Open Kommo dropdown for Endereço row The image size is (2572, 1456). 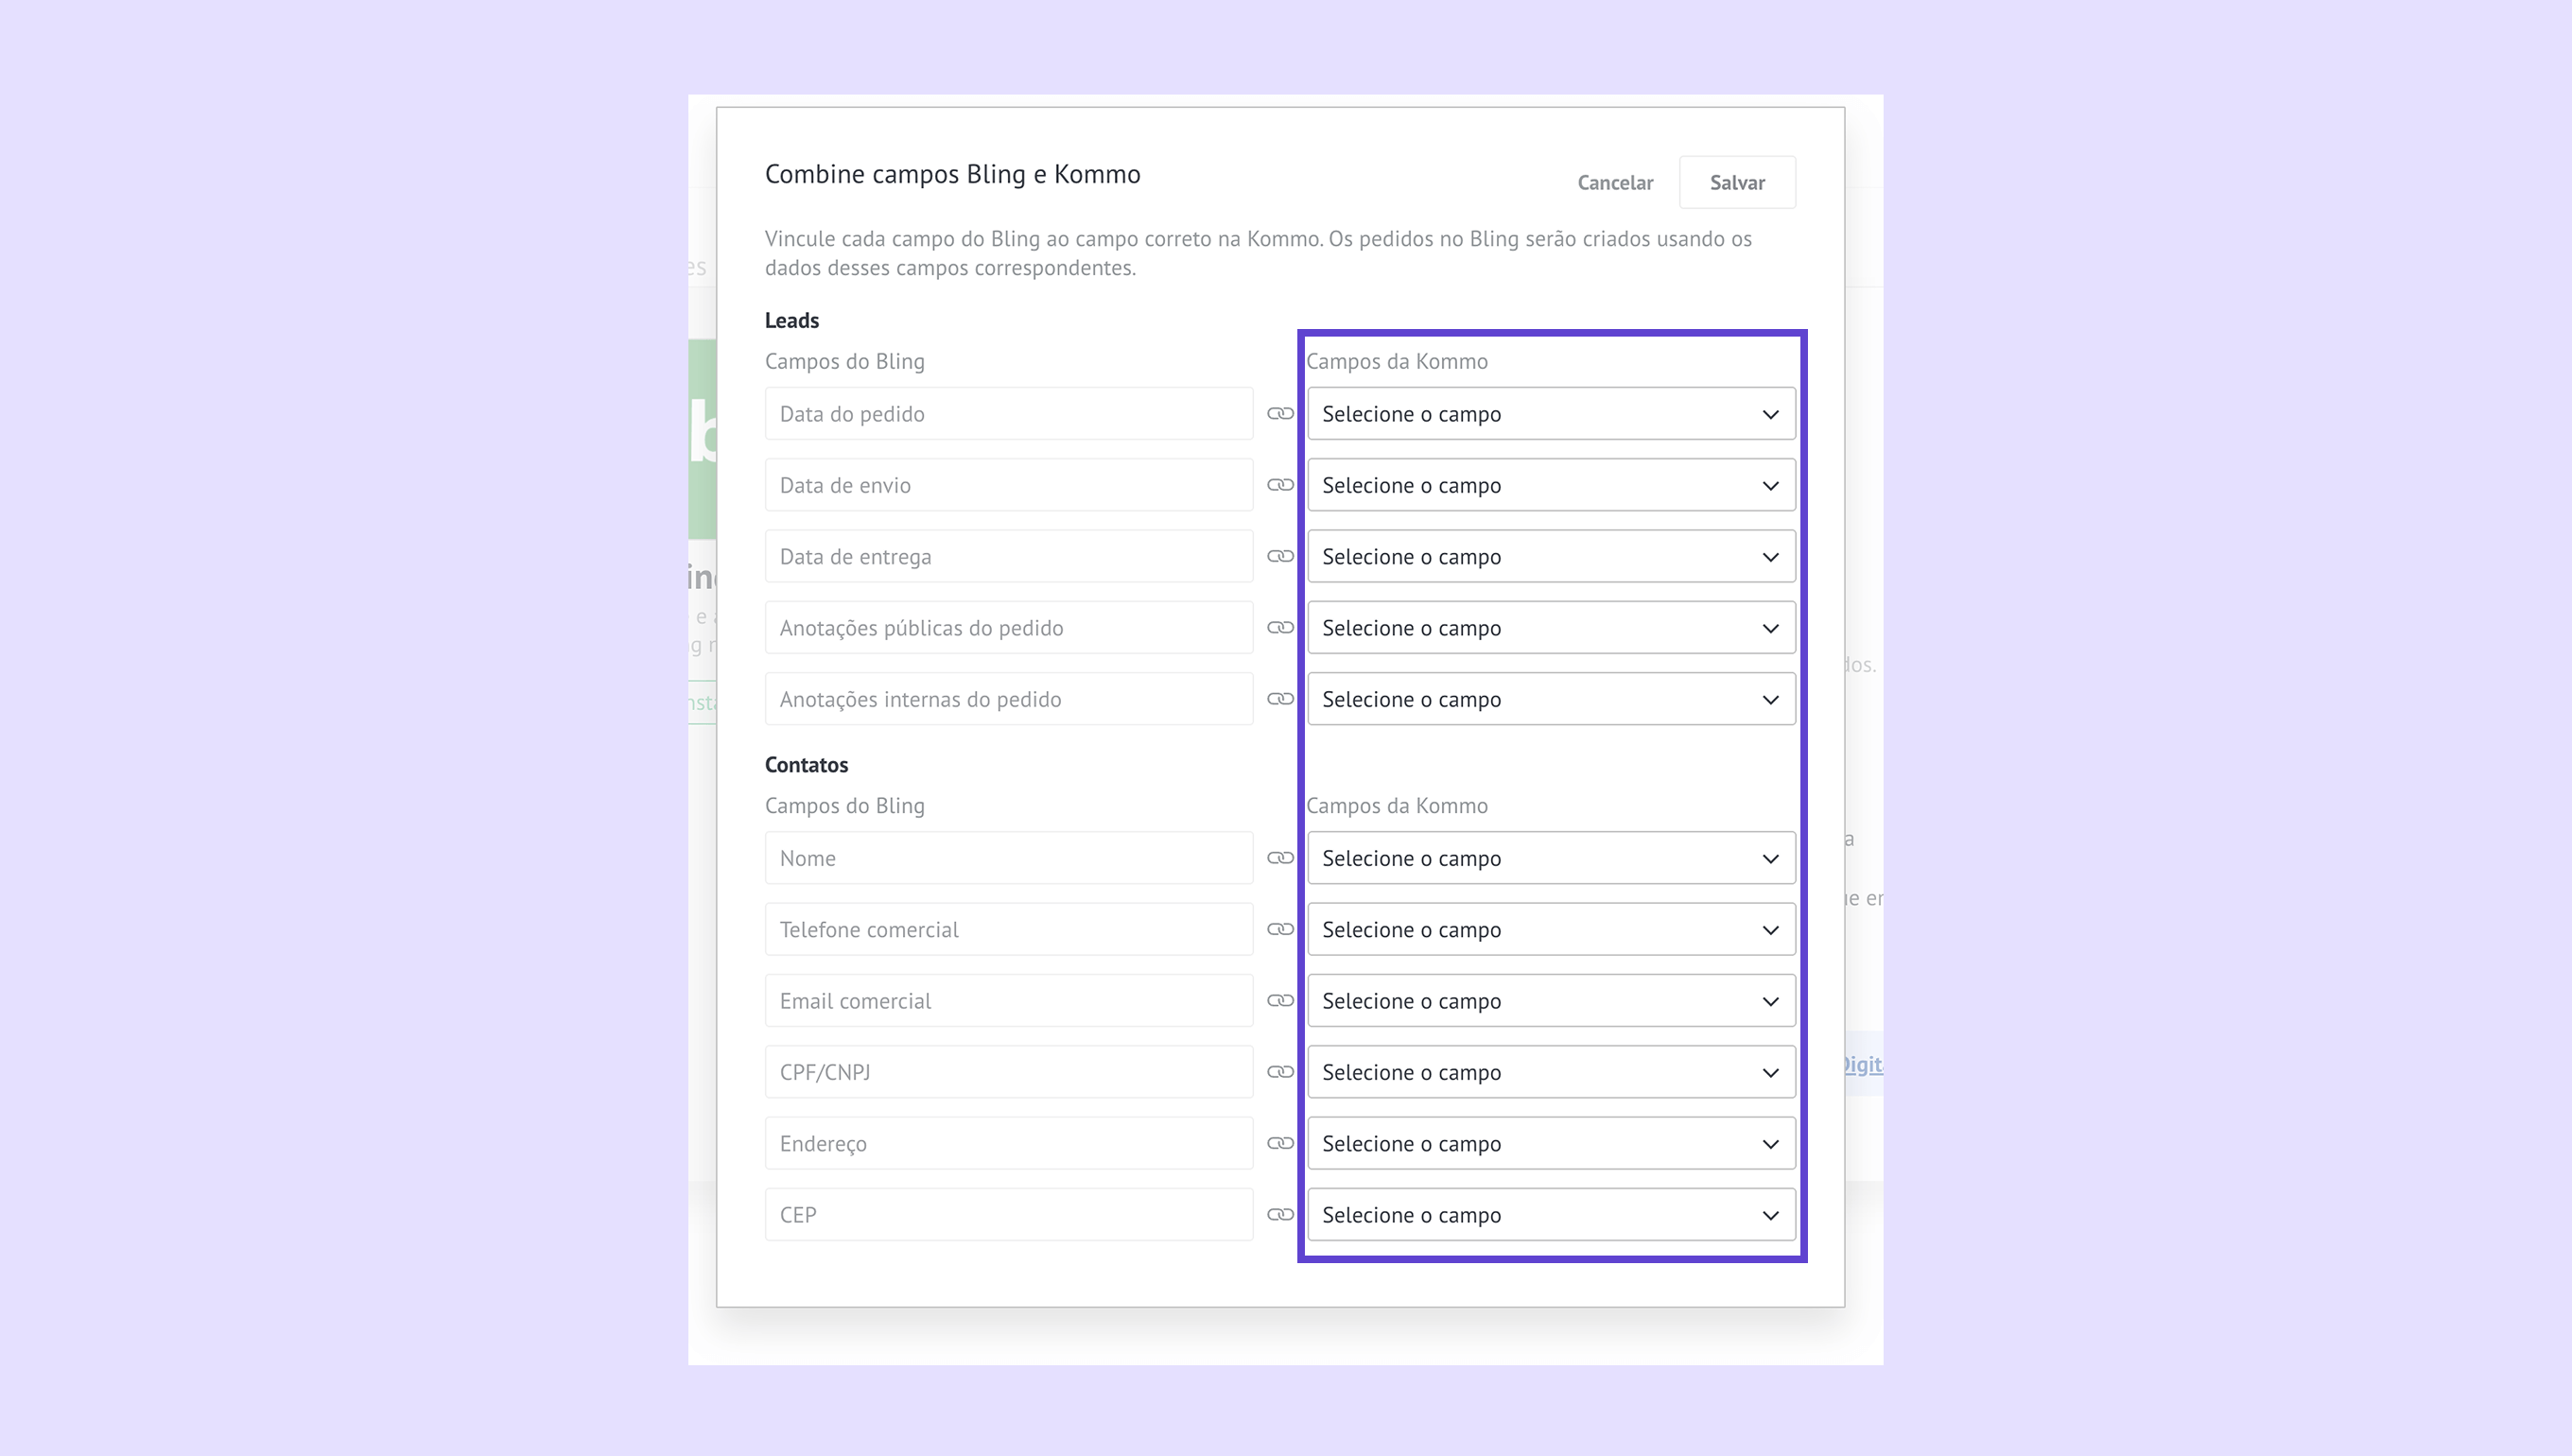pos(1550,1144)
